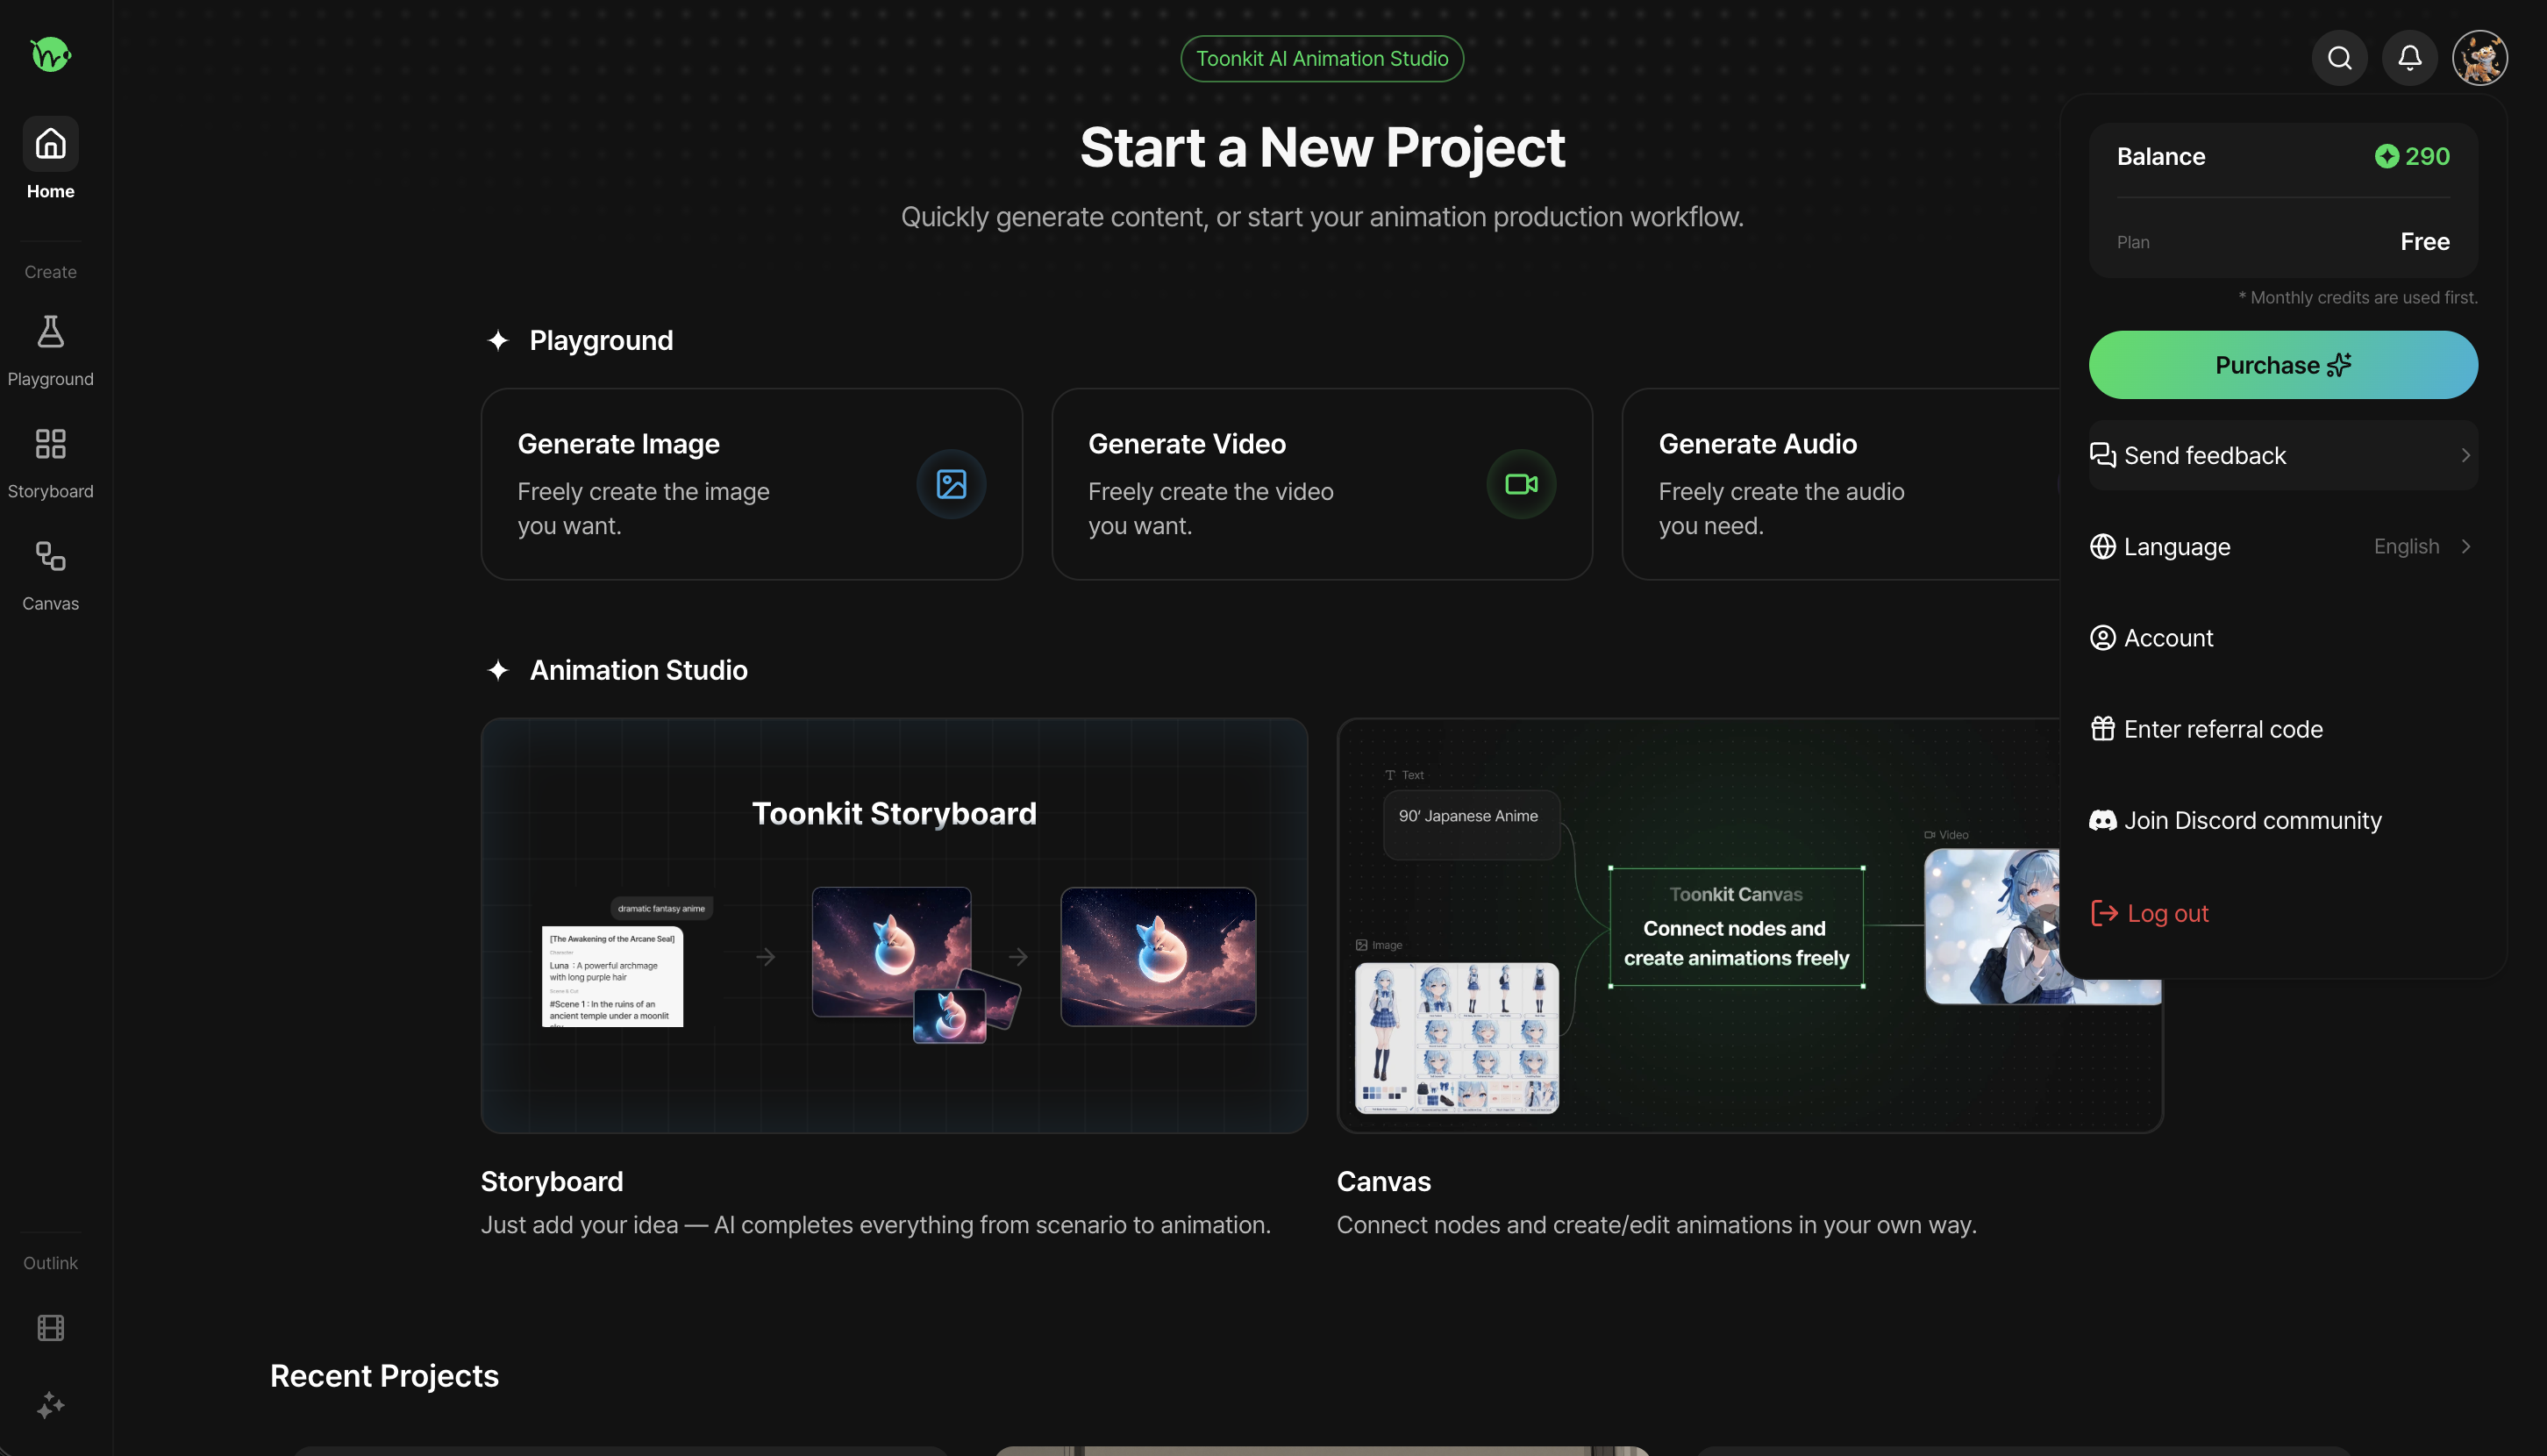Select Send feedback menu item

coord(2282,455)
